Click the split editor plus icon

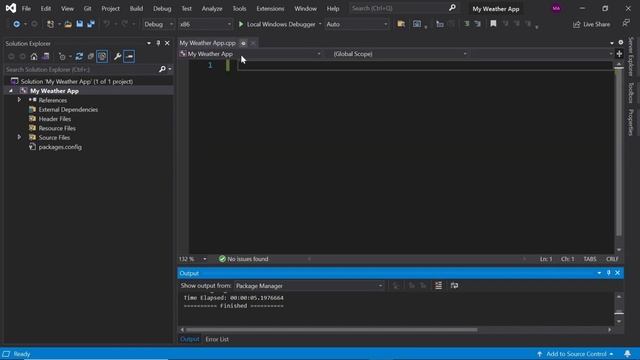[619, 54]
